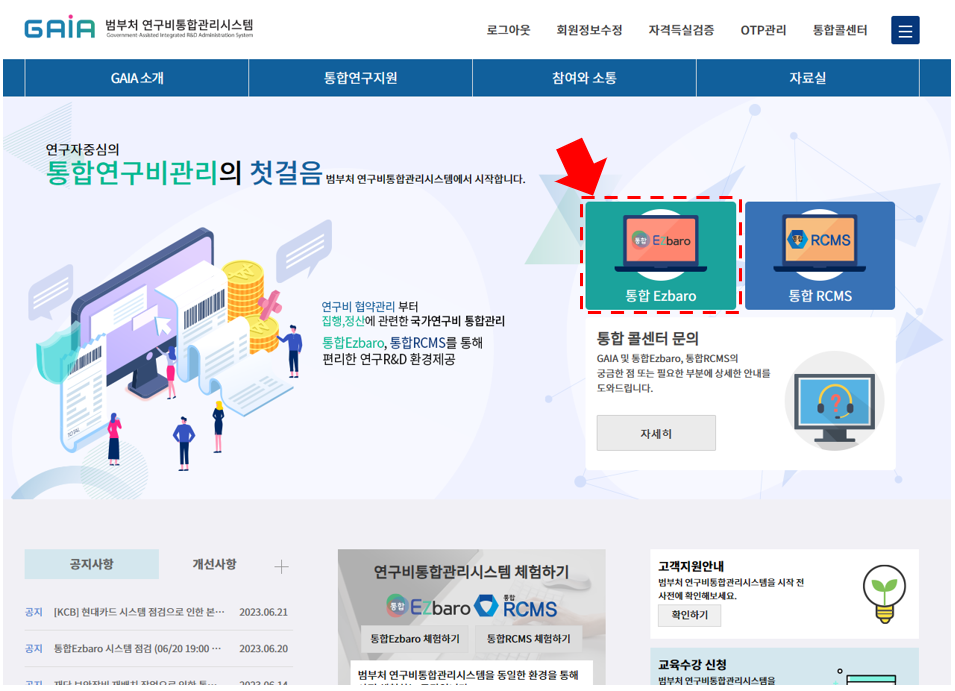The image size is (955, 691).
Task: Click the GAIA logo
Action: [60, 28]
